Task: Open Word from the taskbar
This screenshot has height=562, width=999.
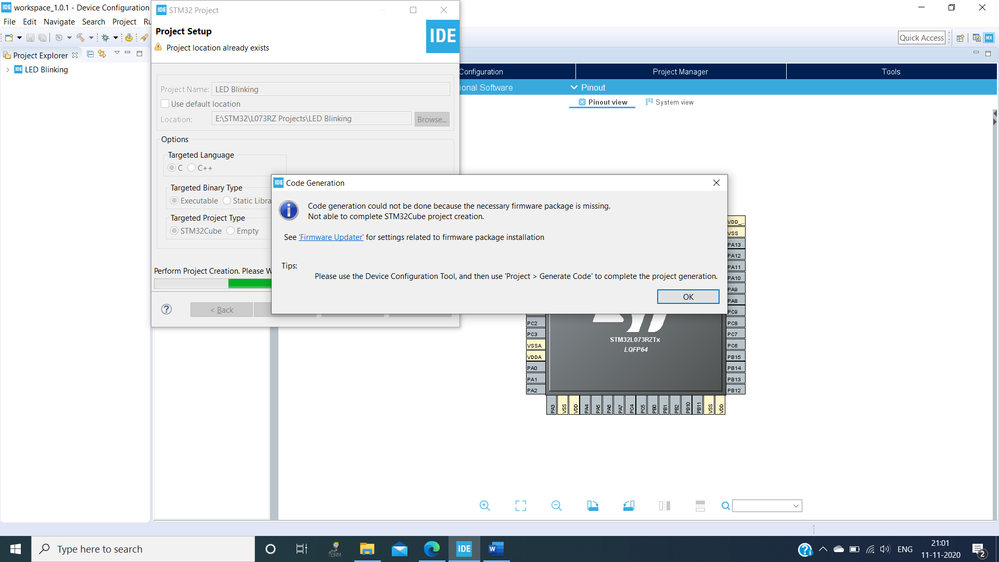Action: [x=496, y=549]
